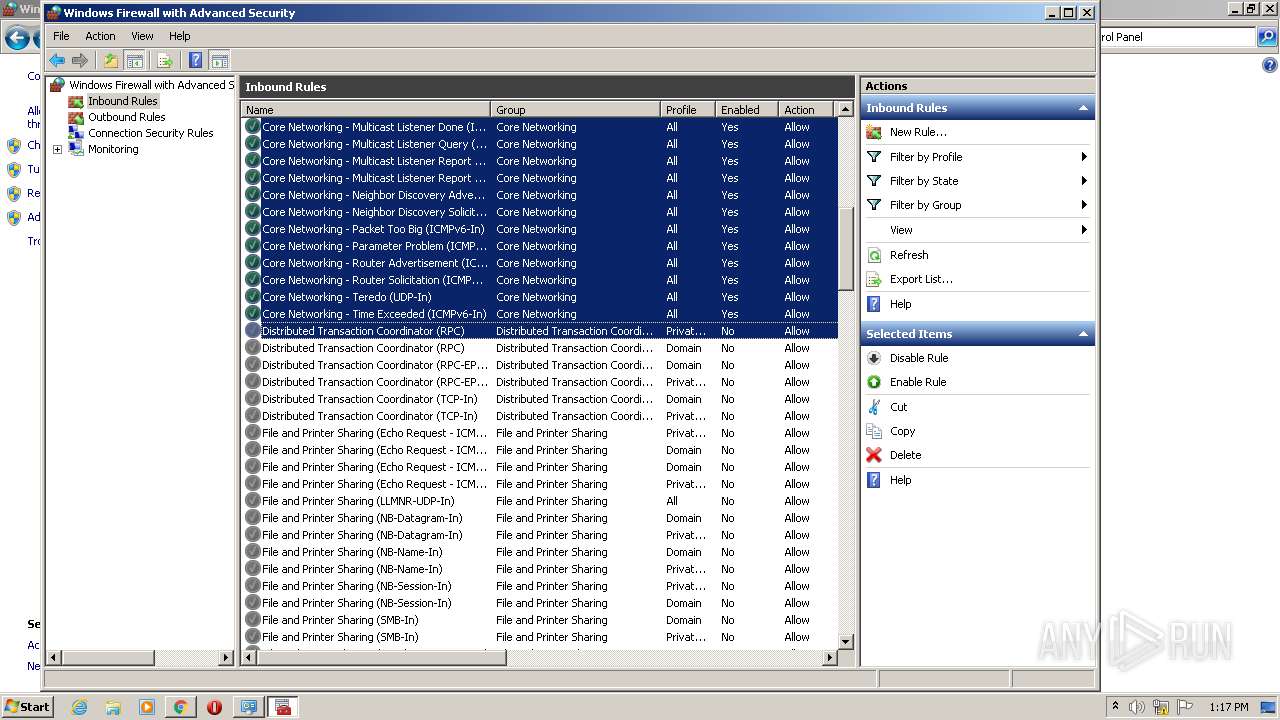Show hidden tray icons arrow
The height and width of the screenshot is (720, 1280).
(x=1116, y=707)
